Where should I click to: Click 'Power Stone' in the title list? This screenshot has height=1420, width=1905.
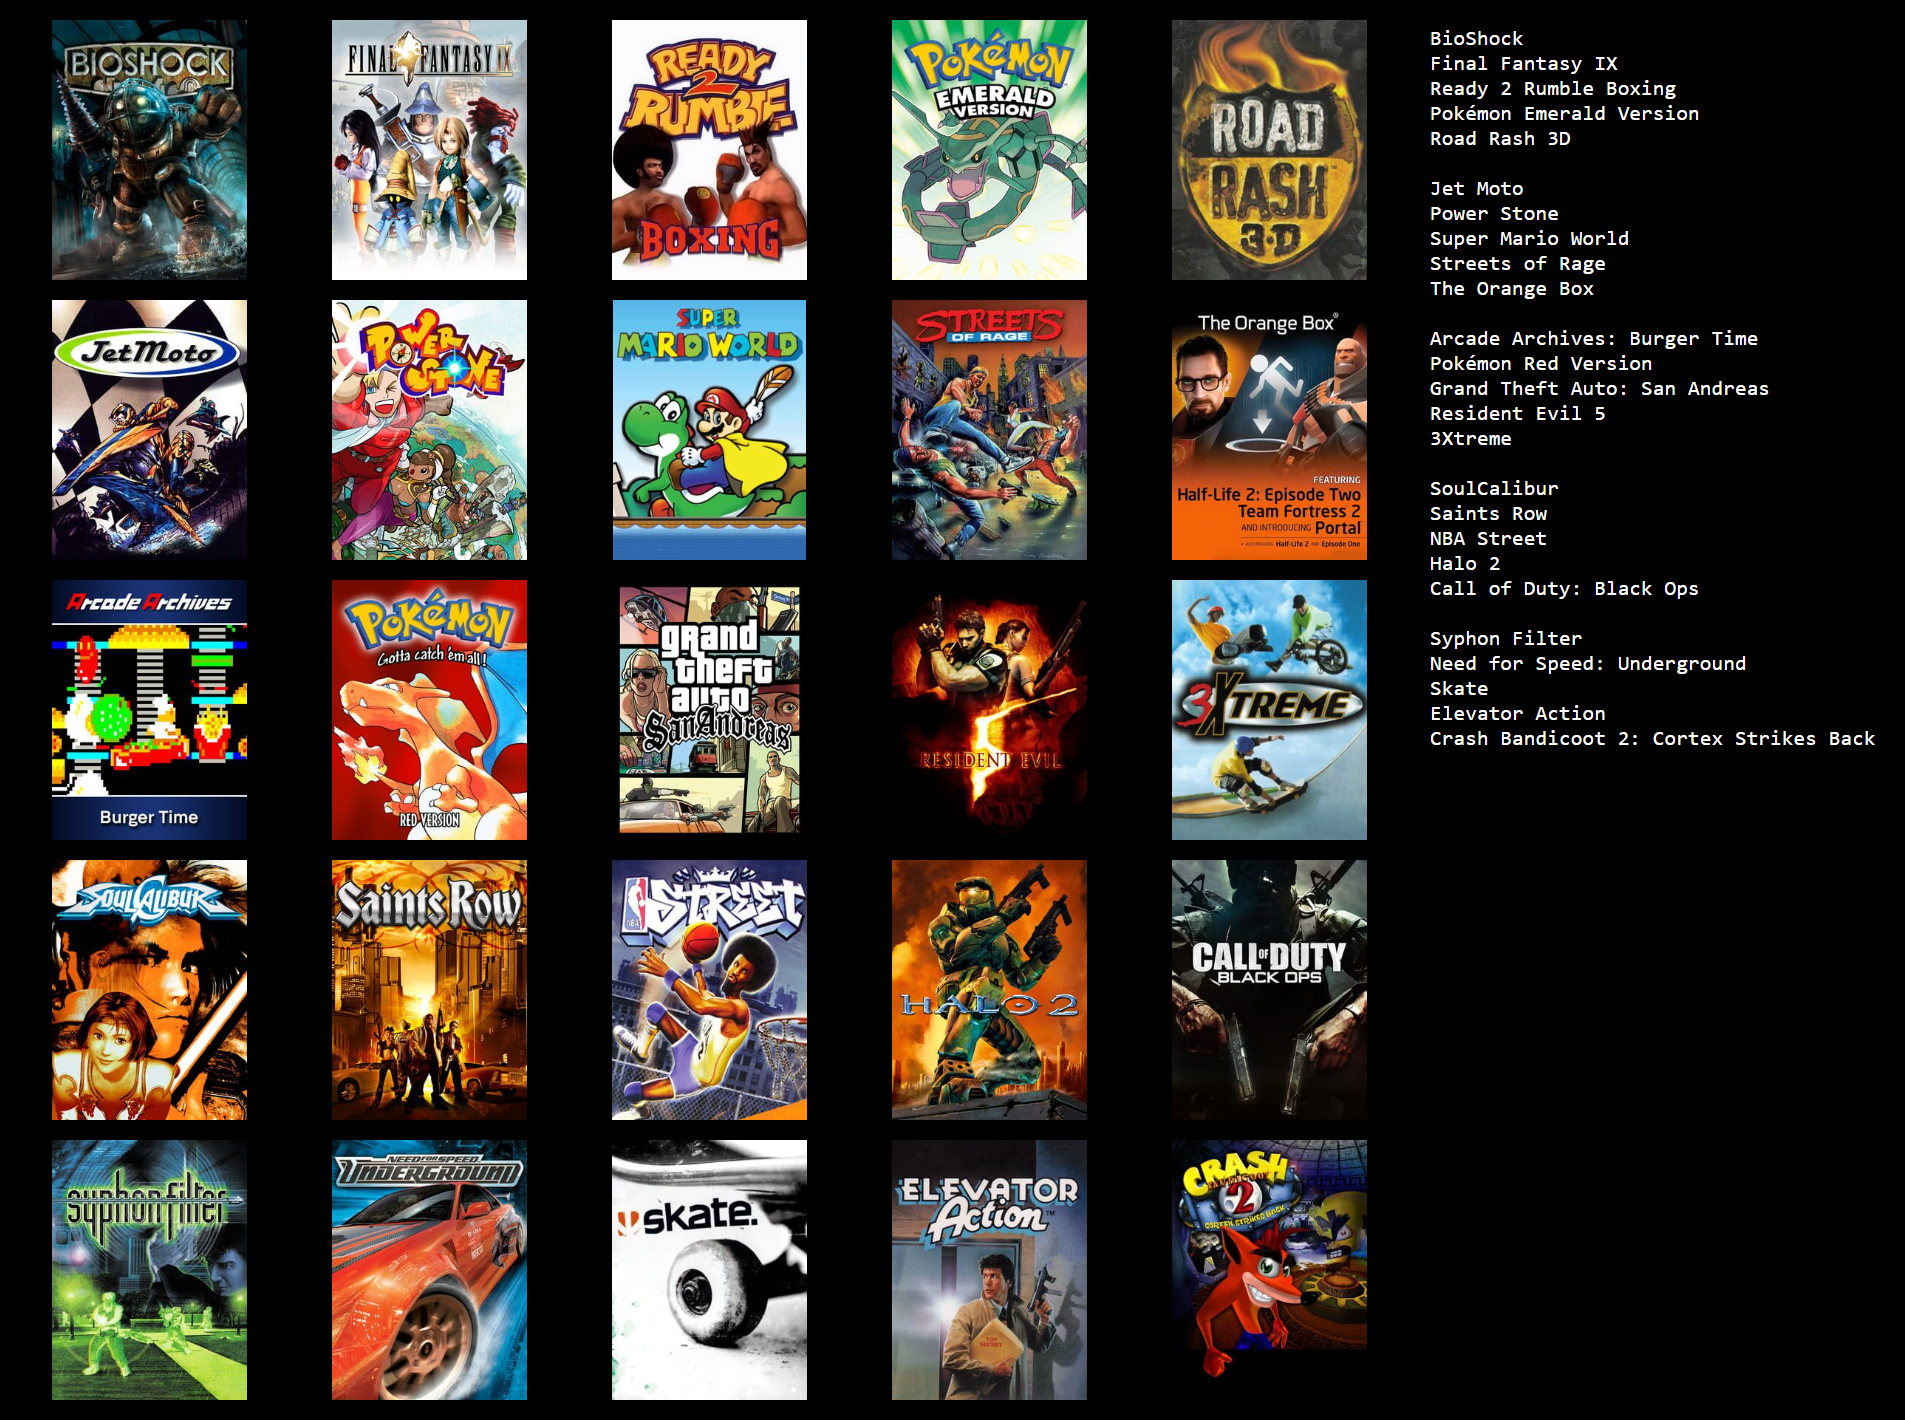pyautogui.click(x=1494, y=214)
